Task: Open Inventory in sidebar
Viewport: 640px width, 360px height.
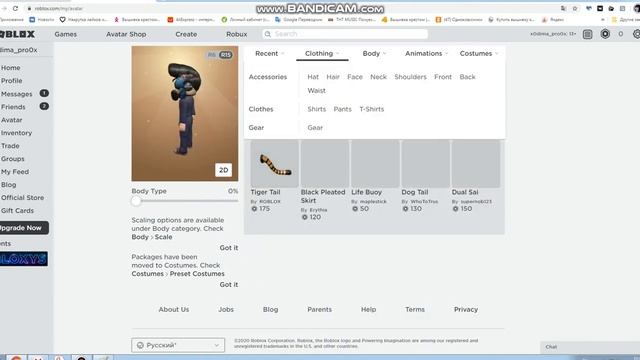Action: coord(16,133)
